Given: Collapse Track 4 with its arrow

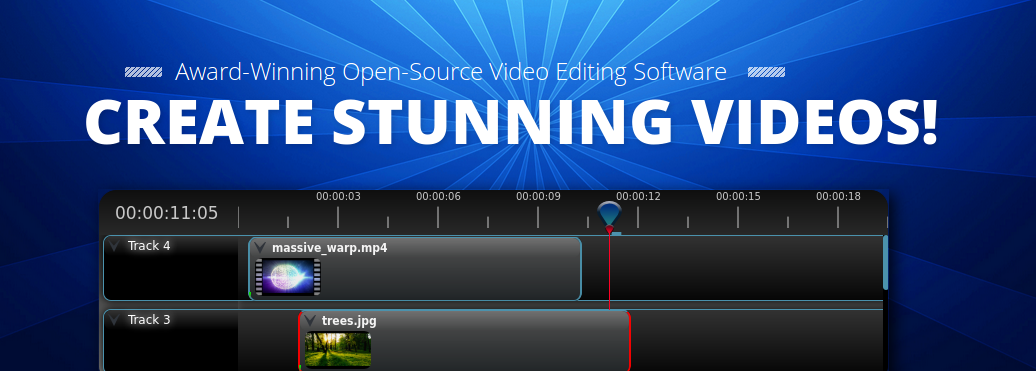Looking at the screenshot, I should point(115,246).
